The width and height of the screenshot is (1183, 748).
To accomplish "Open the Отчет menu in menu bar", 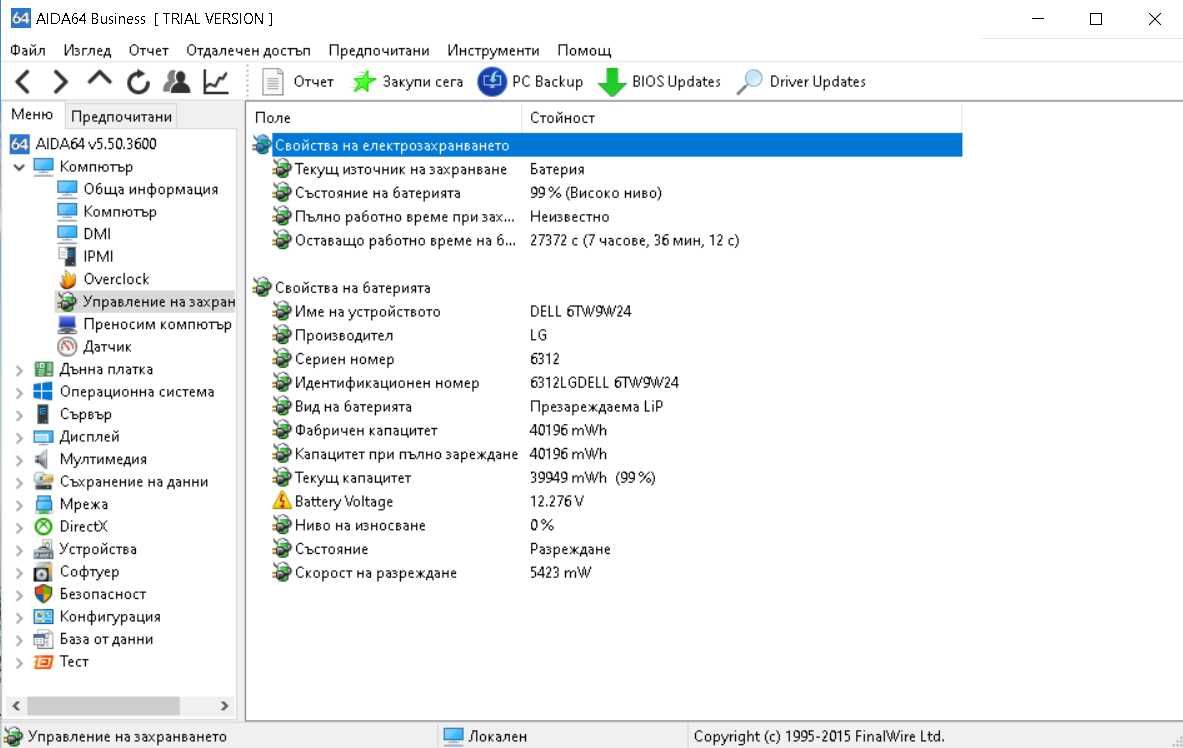I will pos(149,51).
